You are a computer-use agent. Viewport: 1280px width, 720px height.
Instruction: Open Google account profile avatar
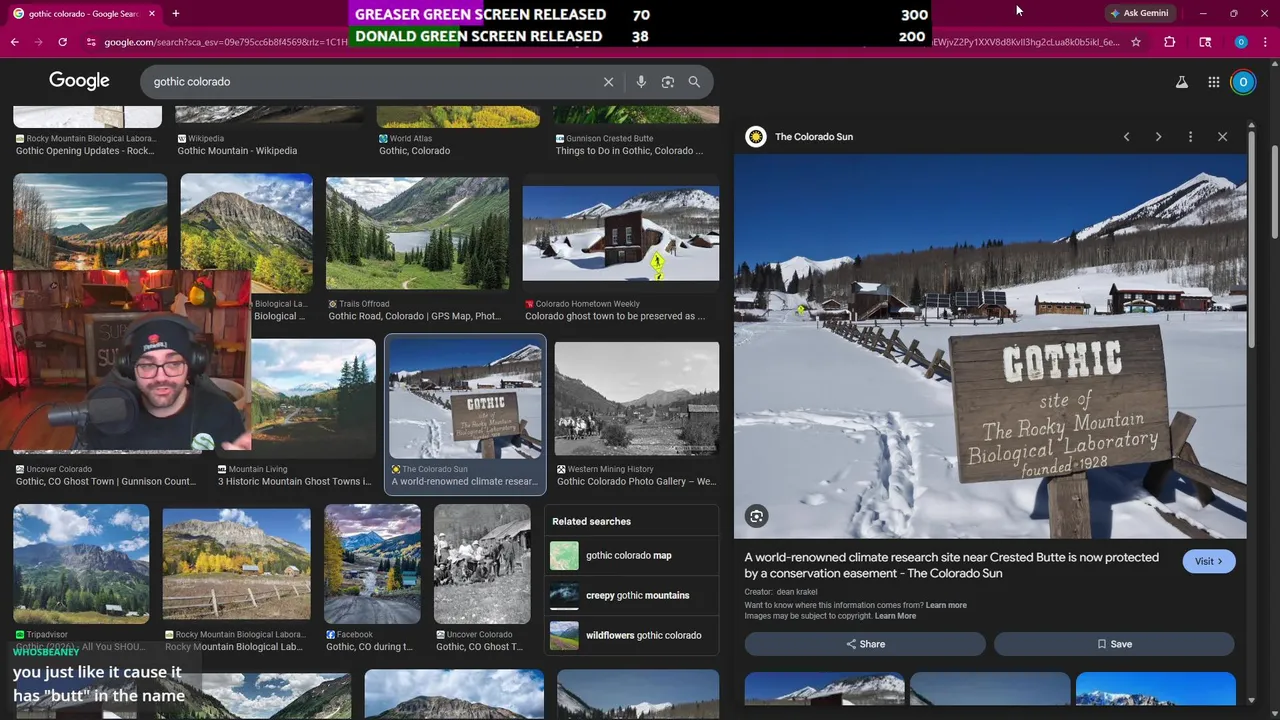point(1243,82)
